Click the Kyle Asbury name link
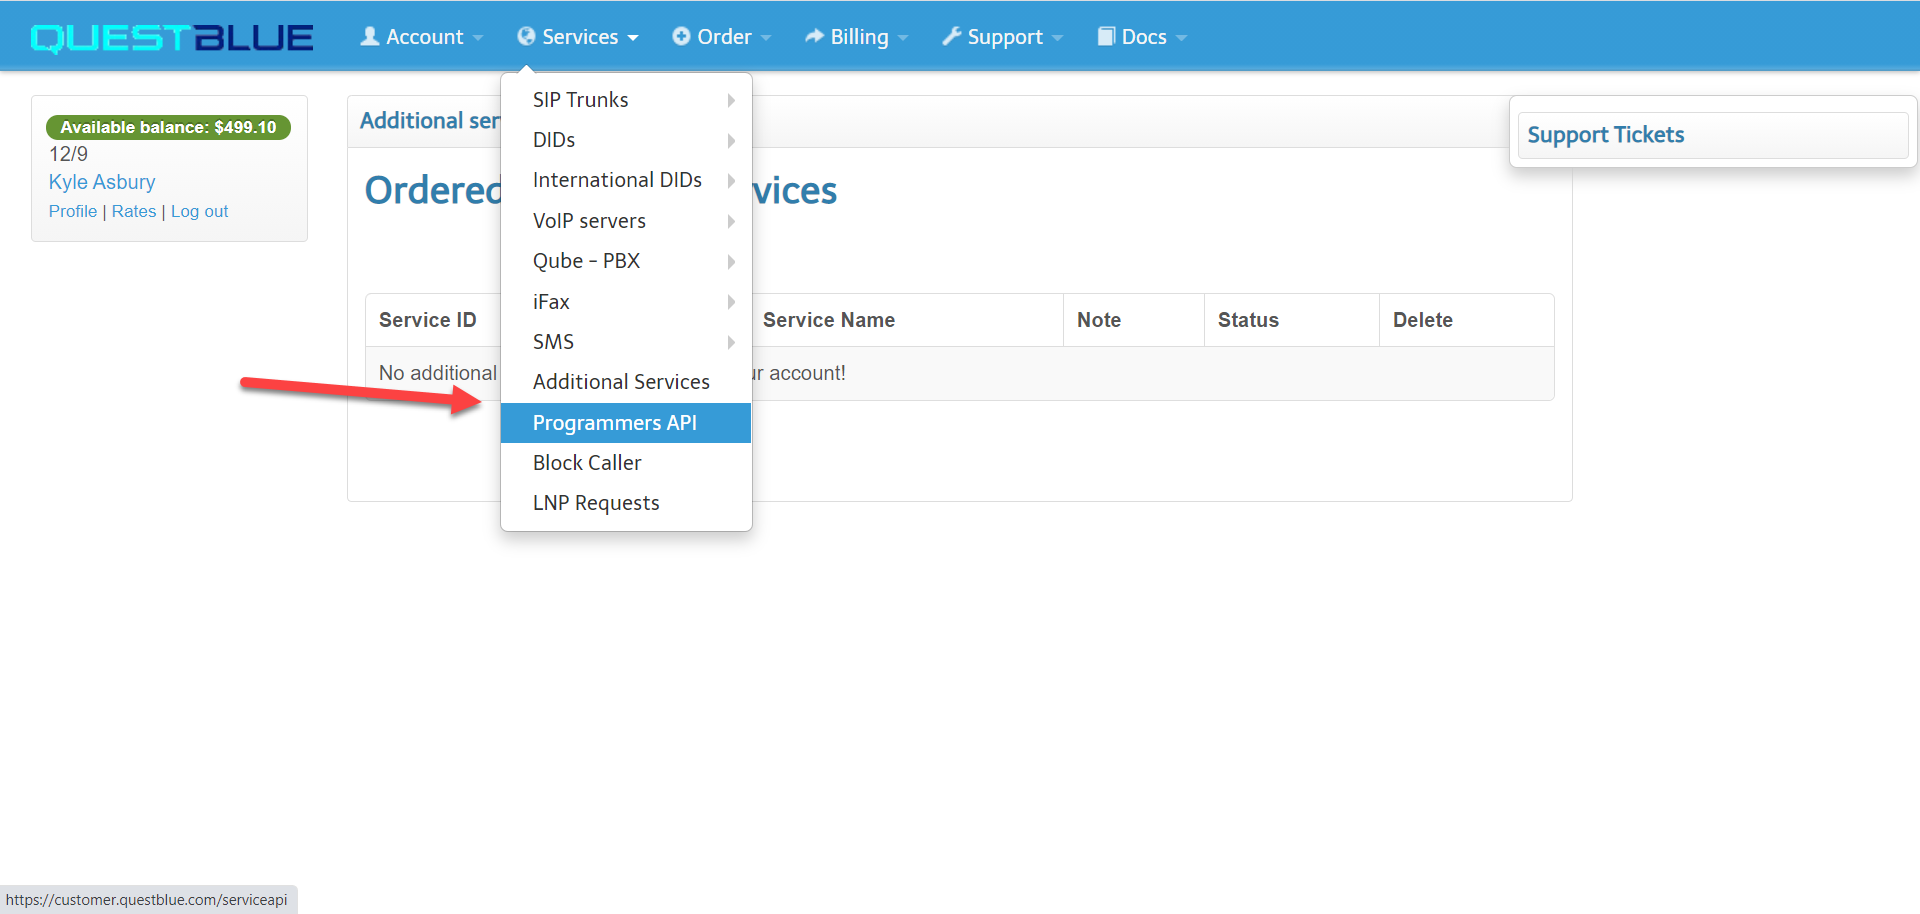This screenshot has height=914, width=1920. (x=102, y=182)
